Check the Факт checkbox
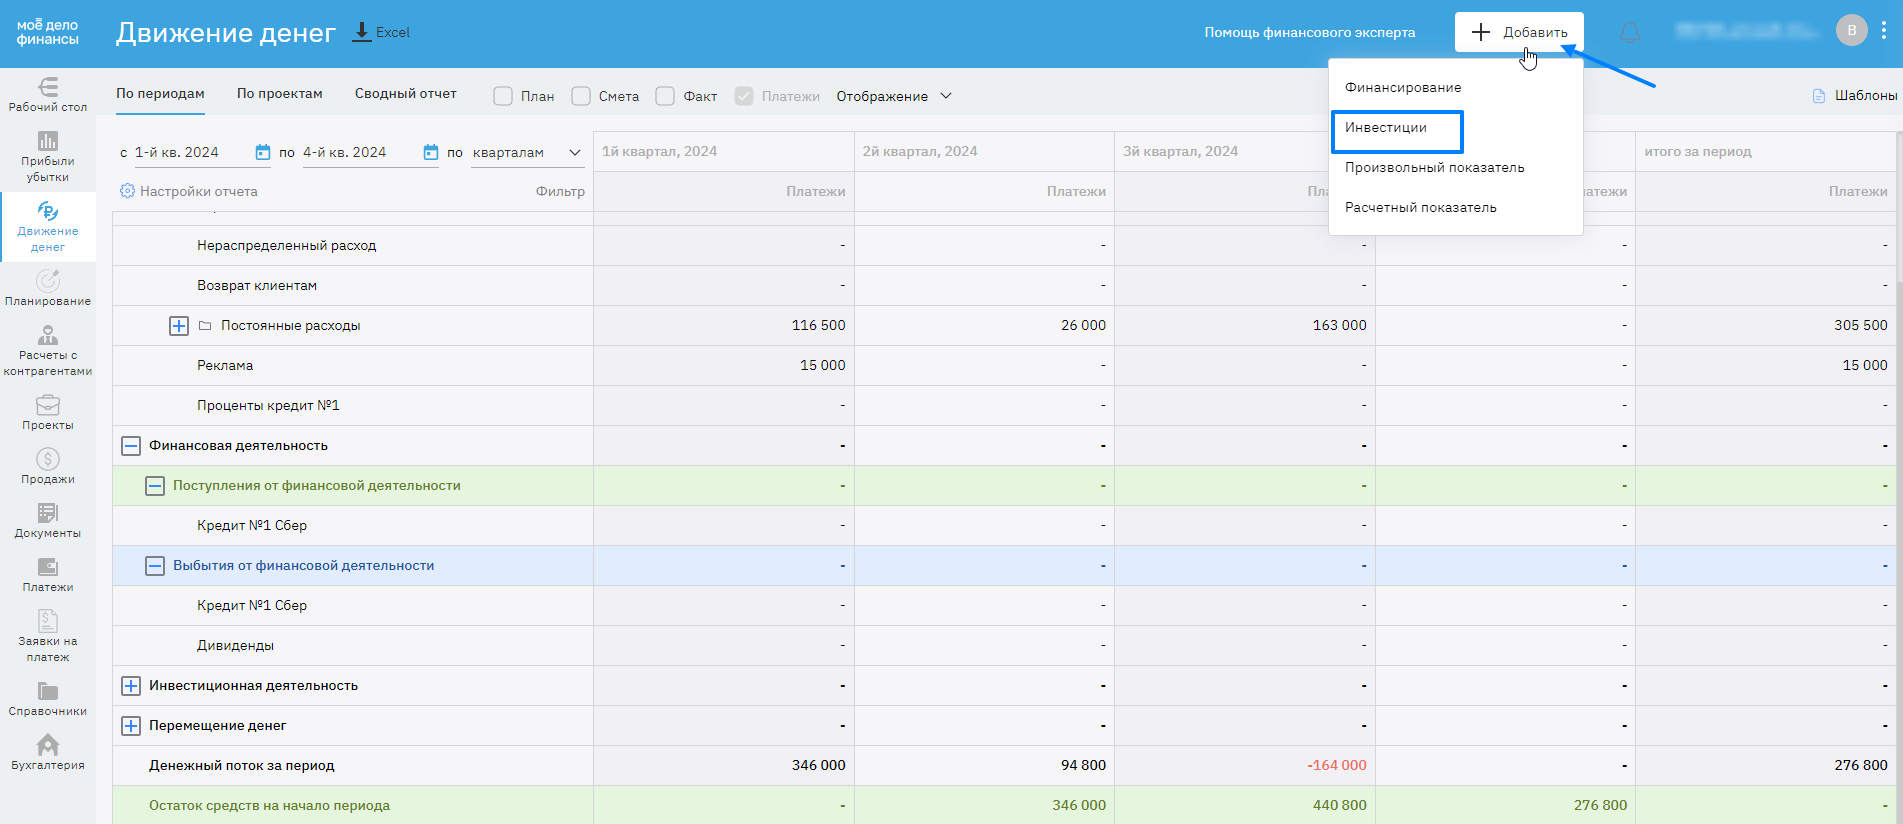The image size is (1903, 824). (x=665, y=96)
